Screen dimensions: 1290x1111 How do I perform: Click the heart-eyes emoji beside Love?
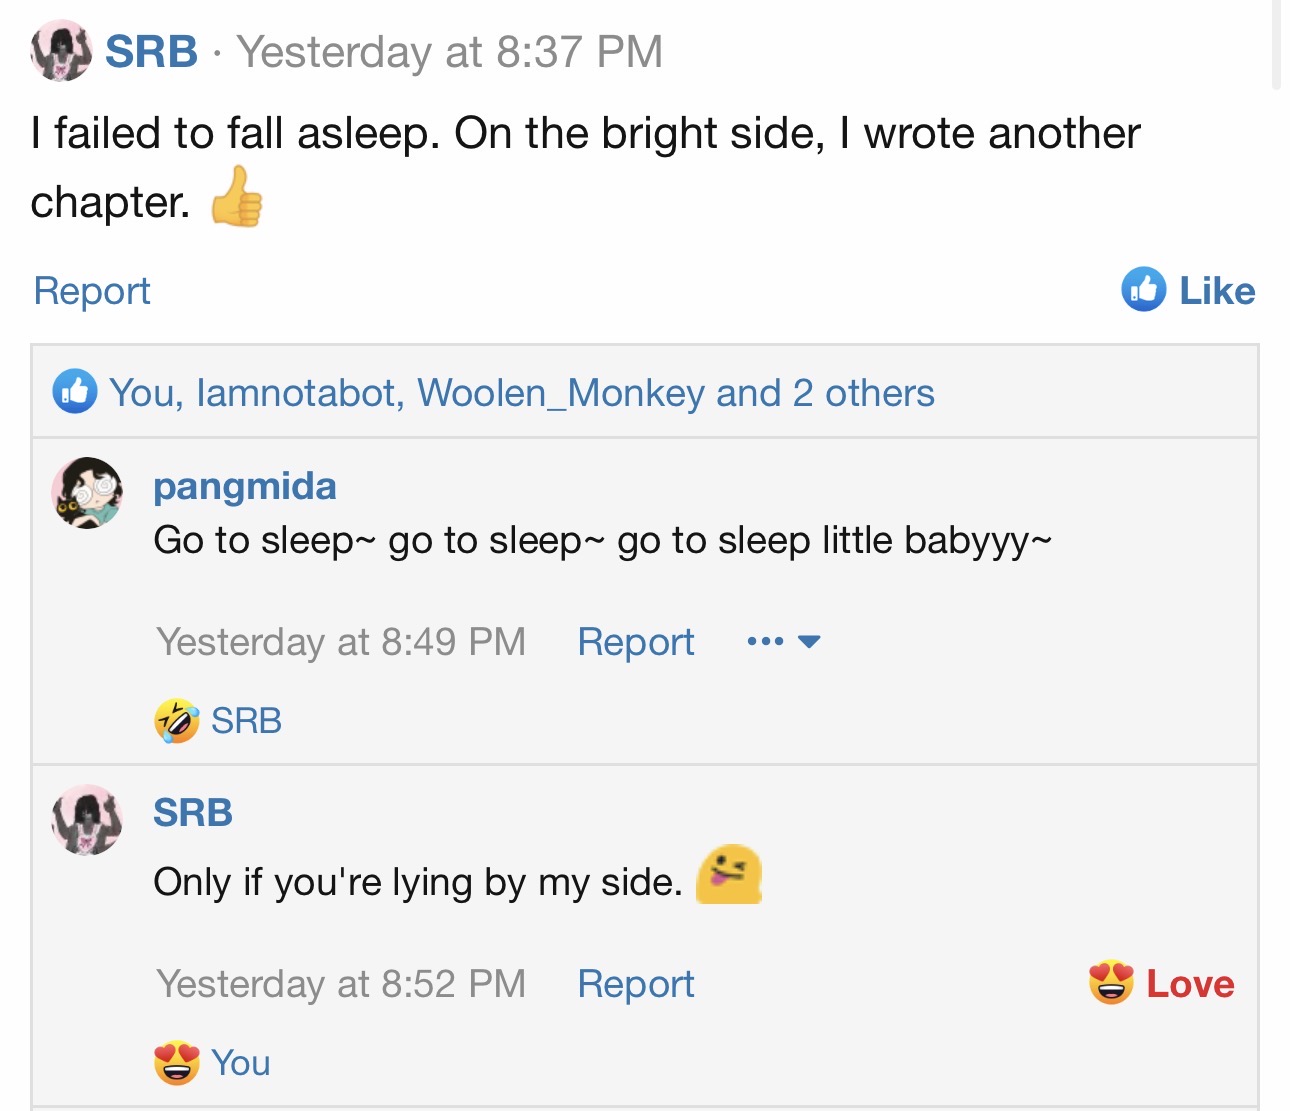(x=1111, y=983)
